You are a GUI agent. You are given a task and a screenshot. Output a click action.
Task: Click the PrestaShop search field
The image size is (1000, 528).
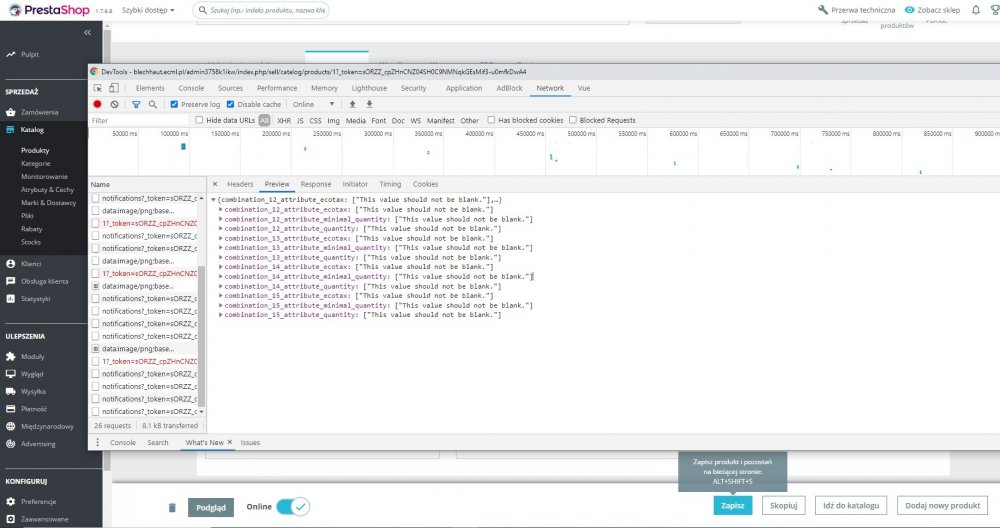tap(261, 10)
